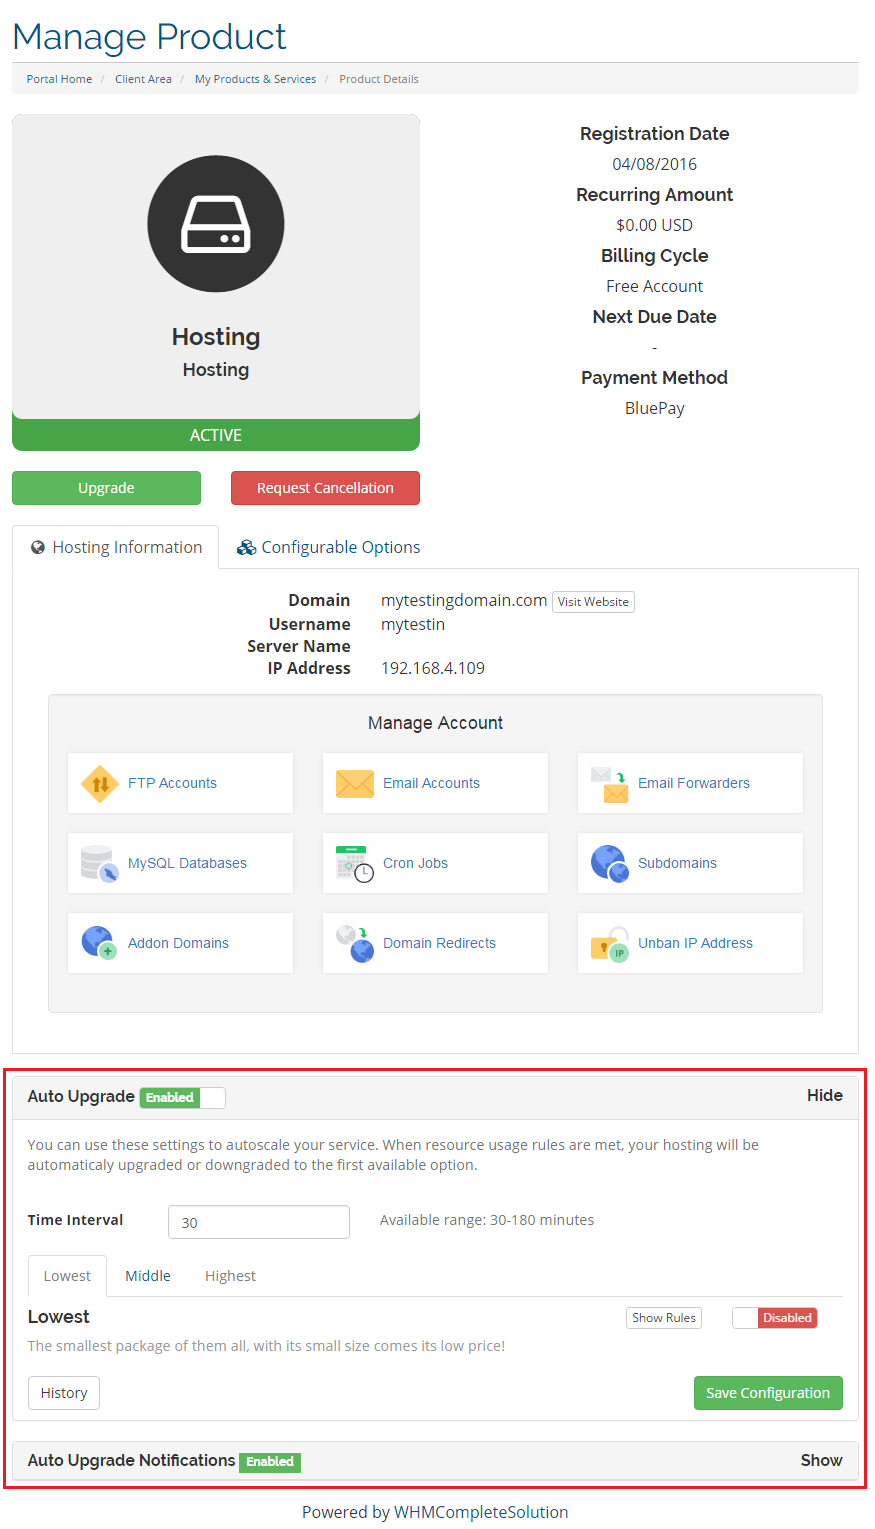
Task: Hide the Auto Upgrade panel
Action: coord(825,1096)
